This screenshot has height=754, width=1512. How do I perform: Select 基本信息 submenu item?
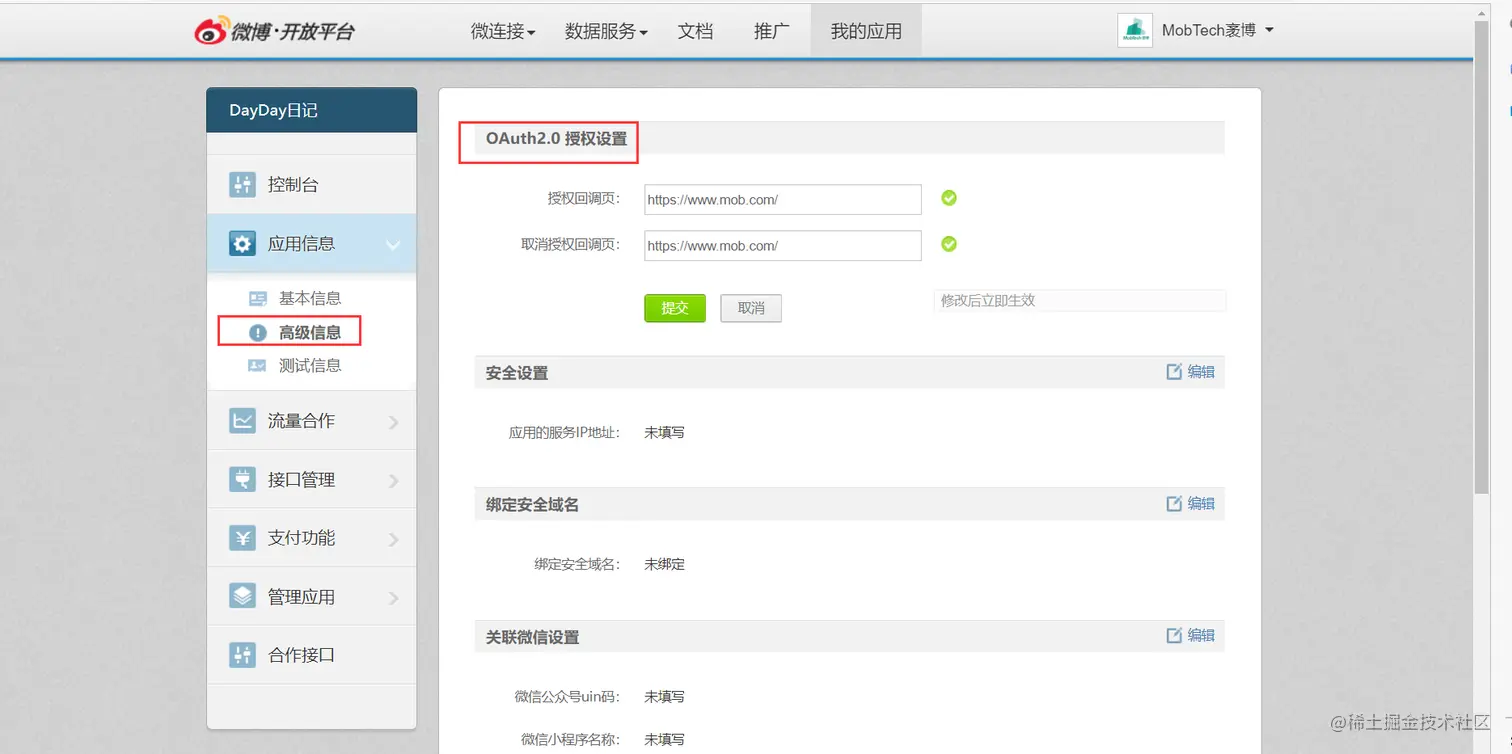tap(310, 298)
